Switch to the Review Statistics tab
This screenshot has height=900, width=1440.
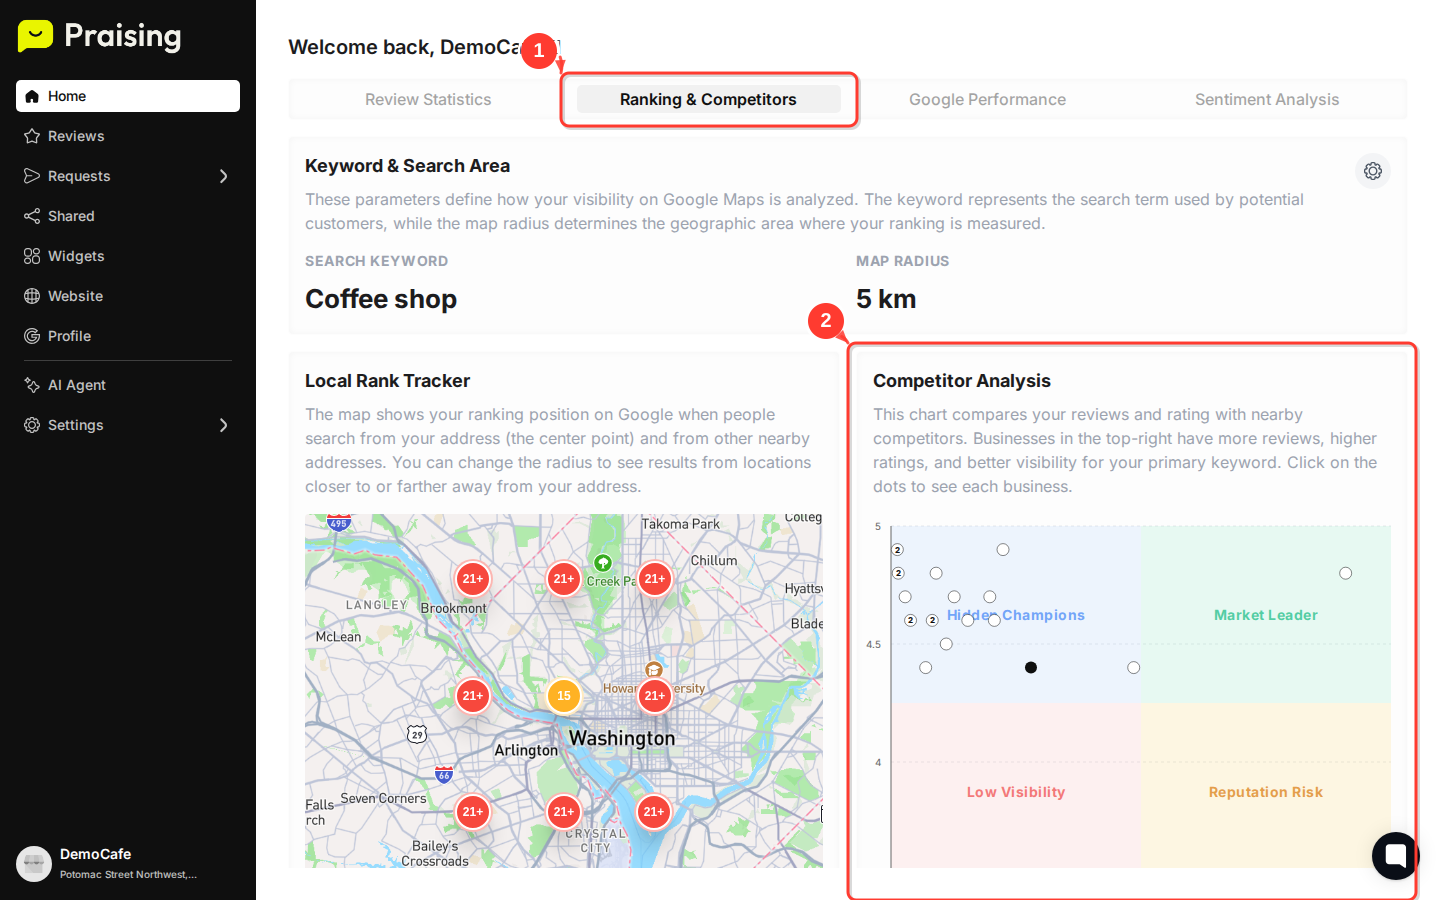point(428,99)
